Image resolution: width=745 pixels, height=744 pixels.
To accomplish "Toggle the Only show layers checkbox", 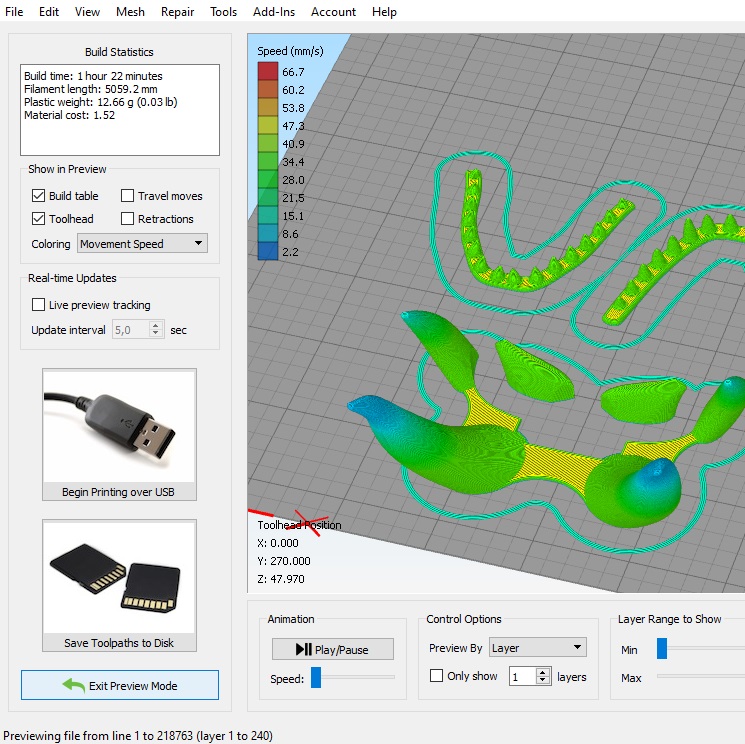I will [x=436, y=676].
